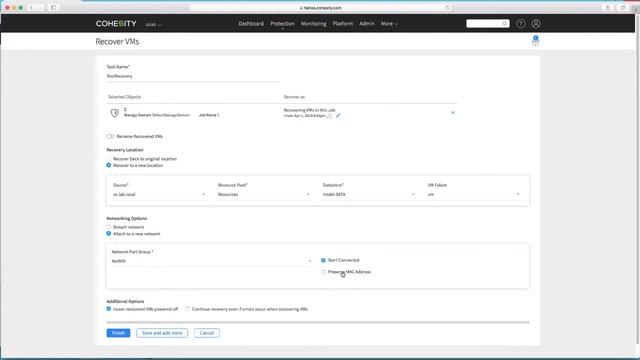Click the Recover VMs page heading

[117, 42]
